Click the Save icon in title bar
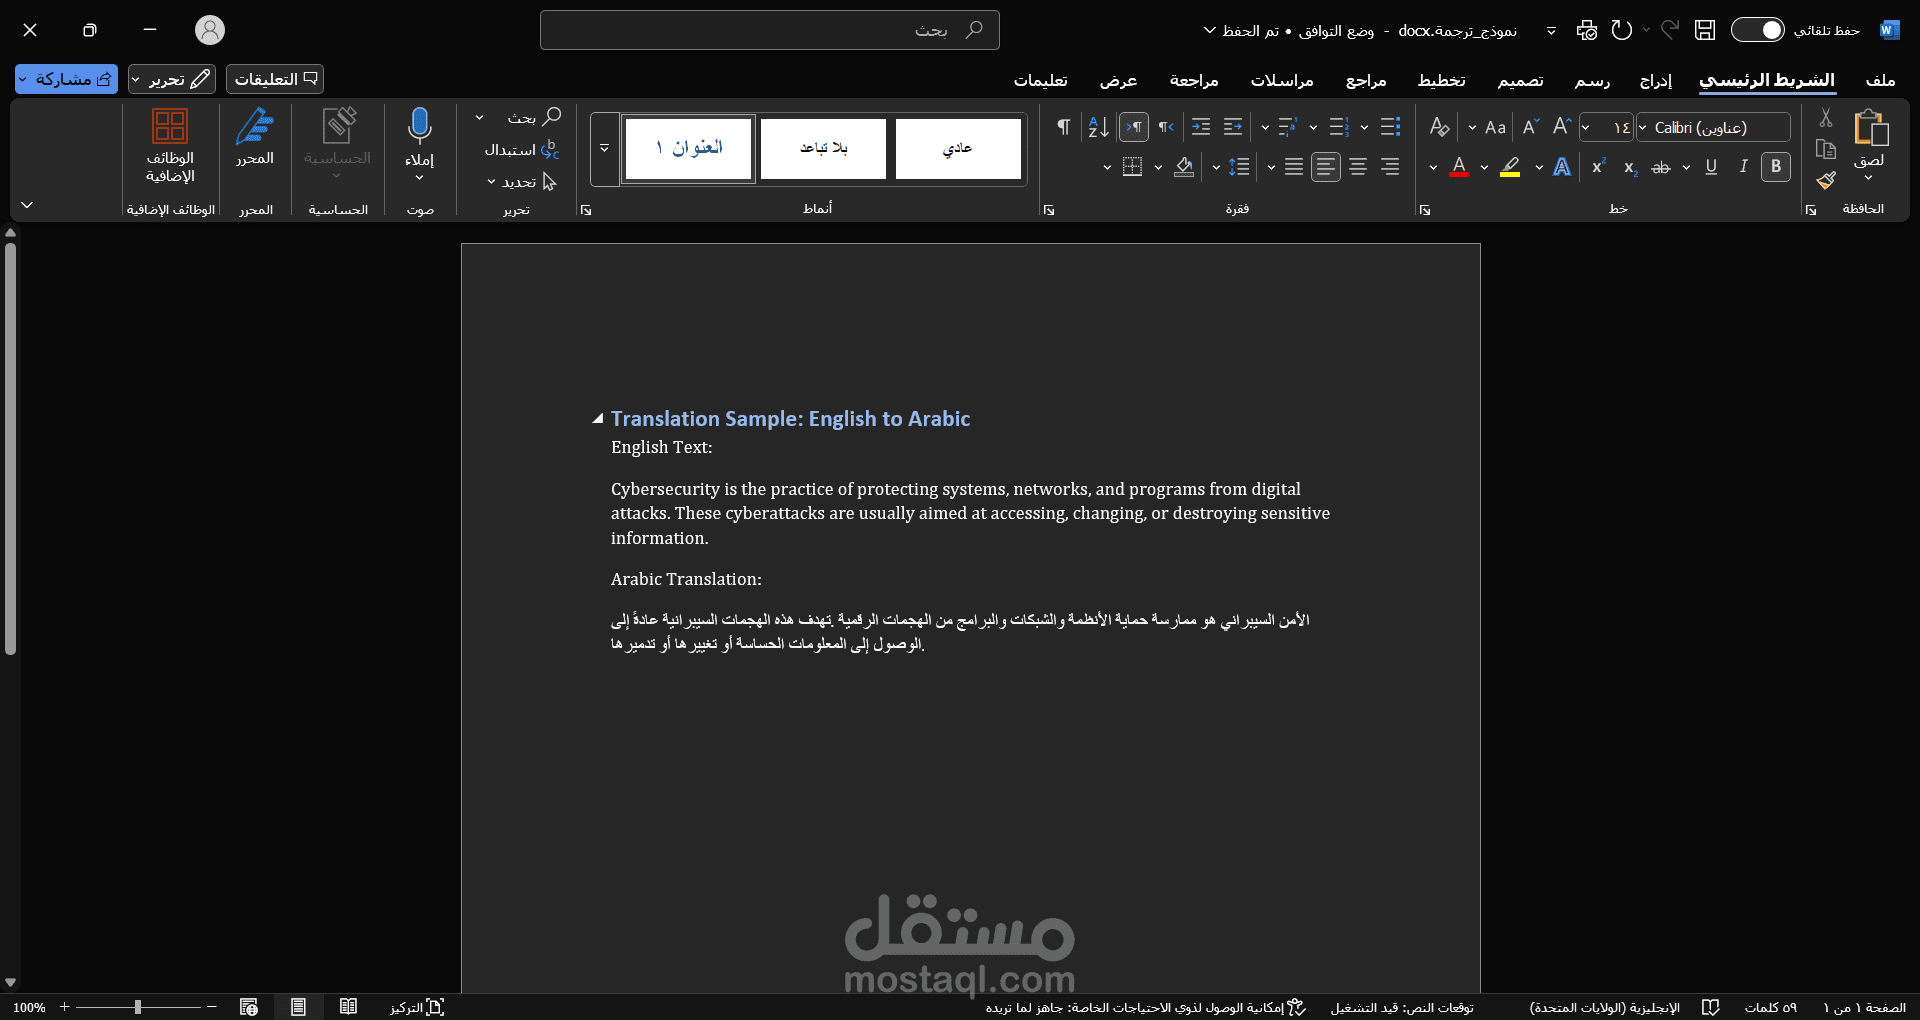This screenshot has height=1020, width=1920. click(1705, 30)
